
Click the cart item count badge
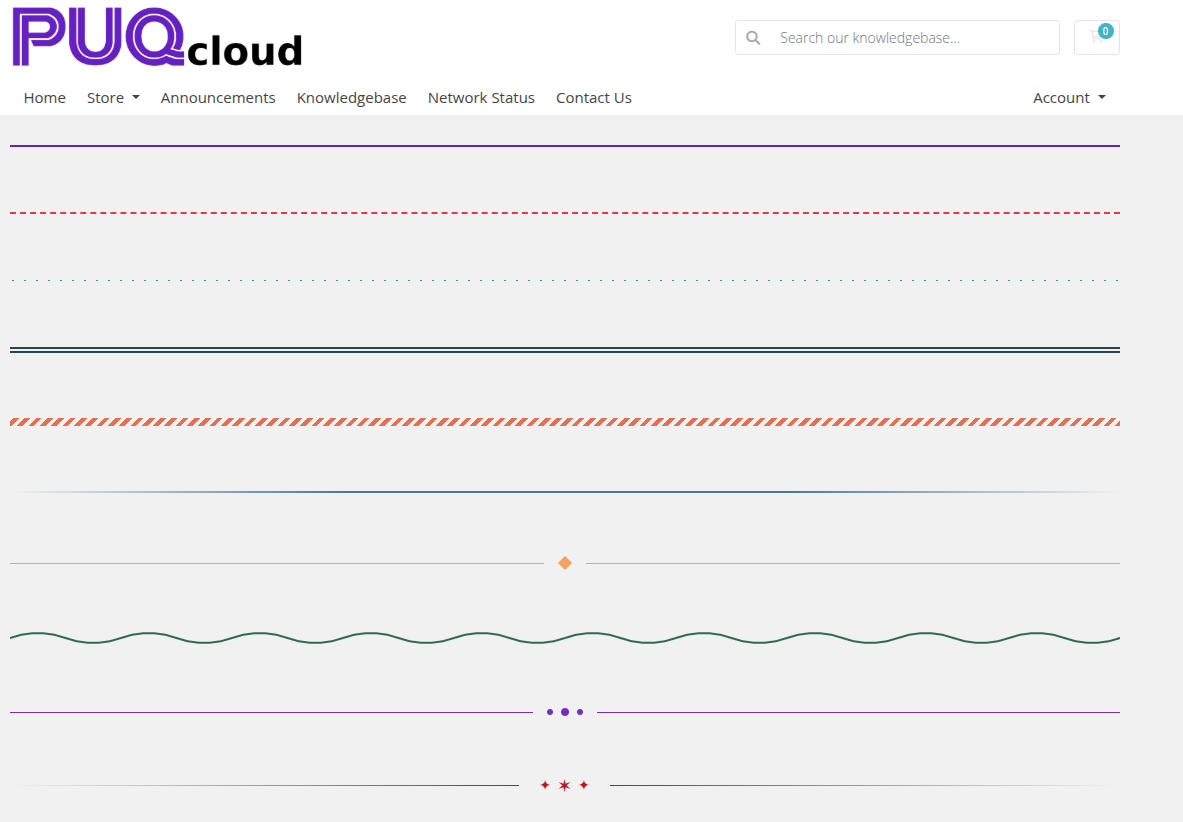coord(1104,30)
